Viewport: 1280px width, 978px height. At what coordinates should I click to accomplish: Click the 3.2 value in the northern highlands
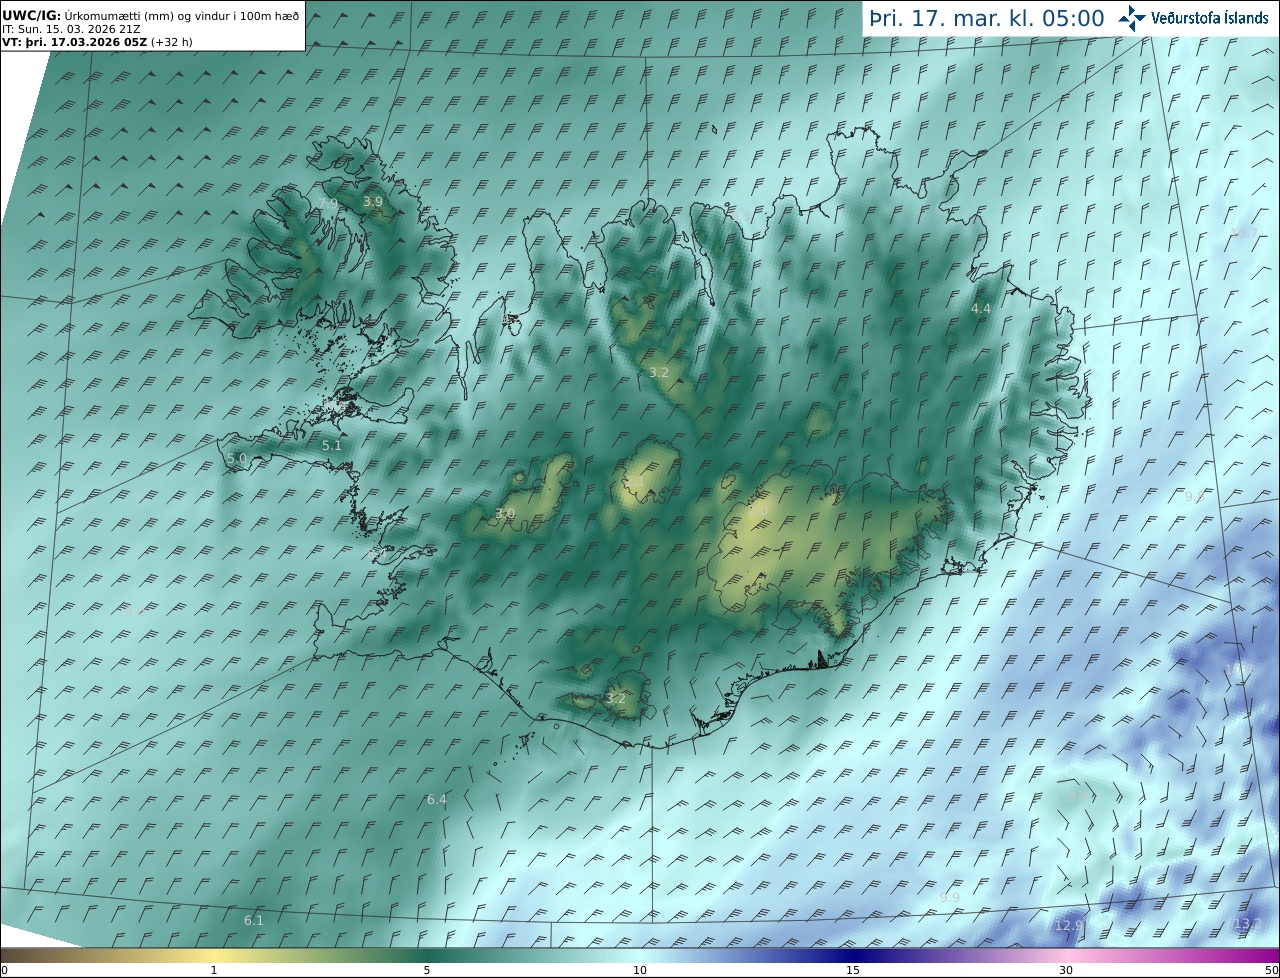(659, 372)
